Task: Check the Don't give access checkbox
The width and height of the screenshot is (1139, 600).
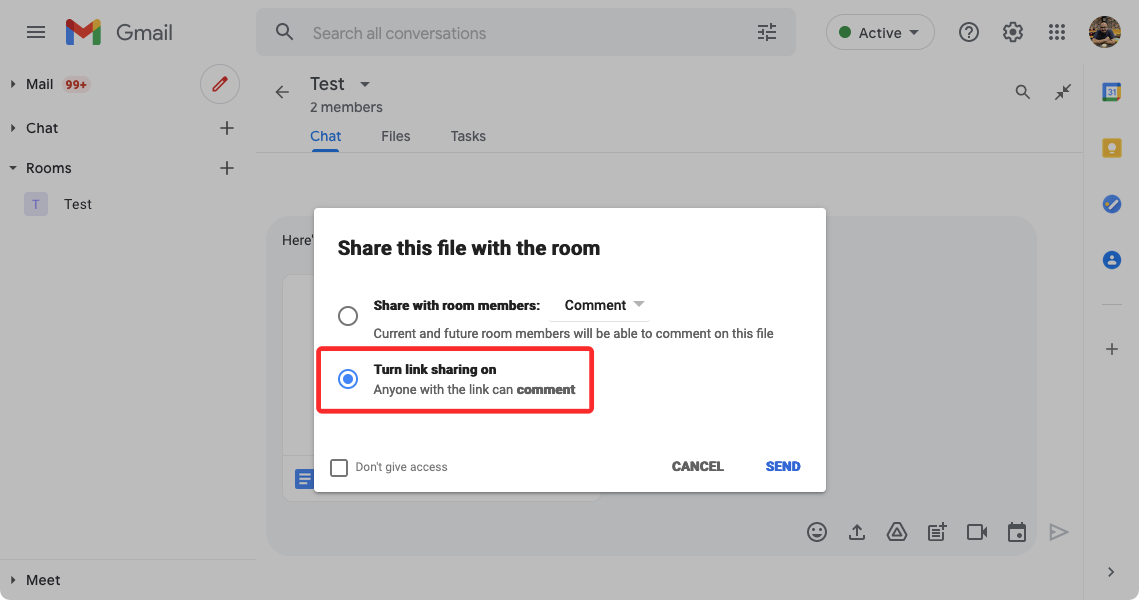Action: 339,467
